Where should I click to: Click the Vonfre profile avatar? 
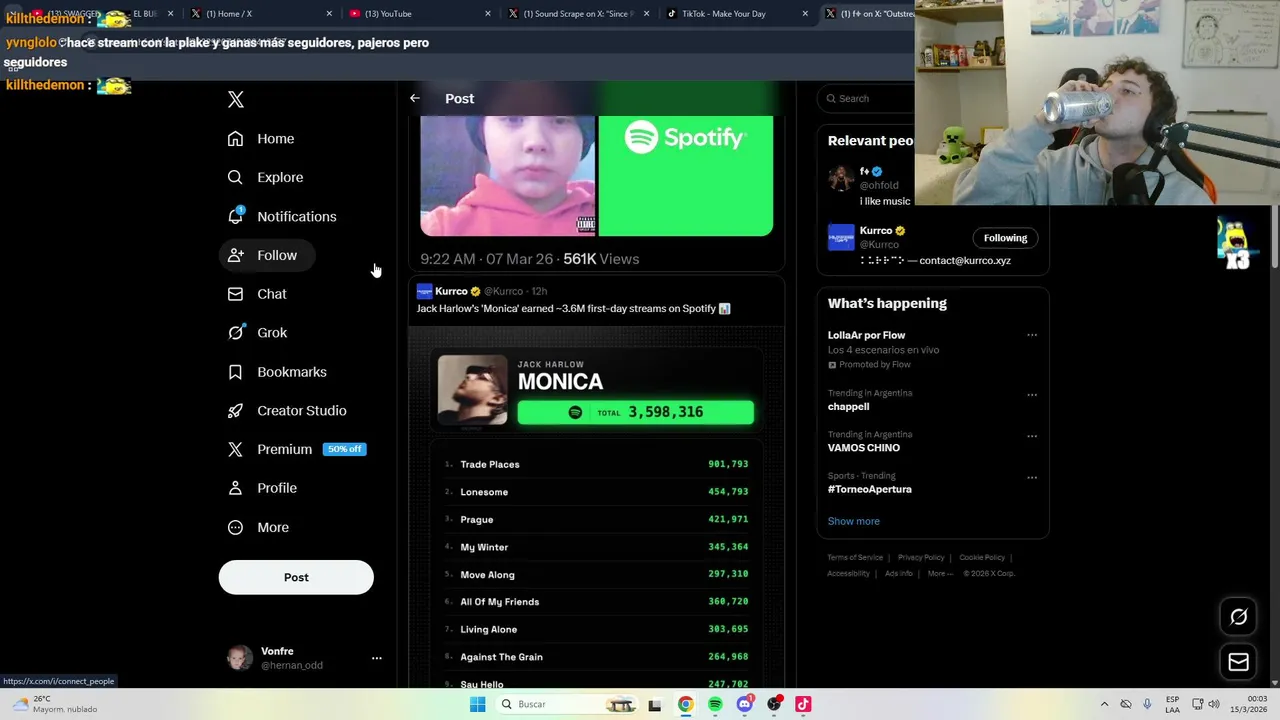[x=240, y=658]
